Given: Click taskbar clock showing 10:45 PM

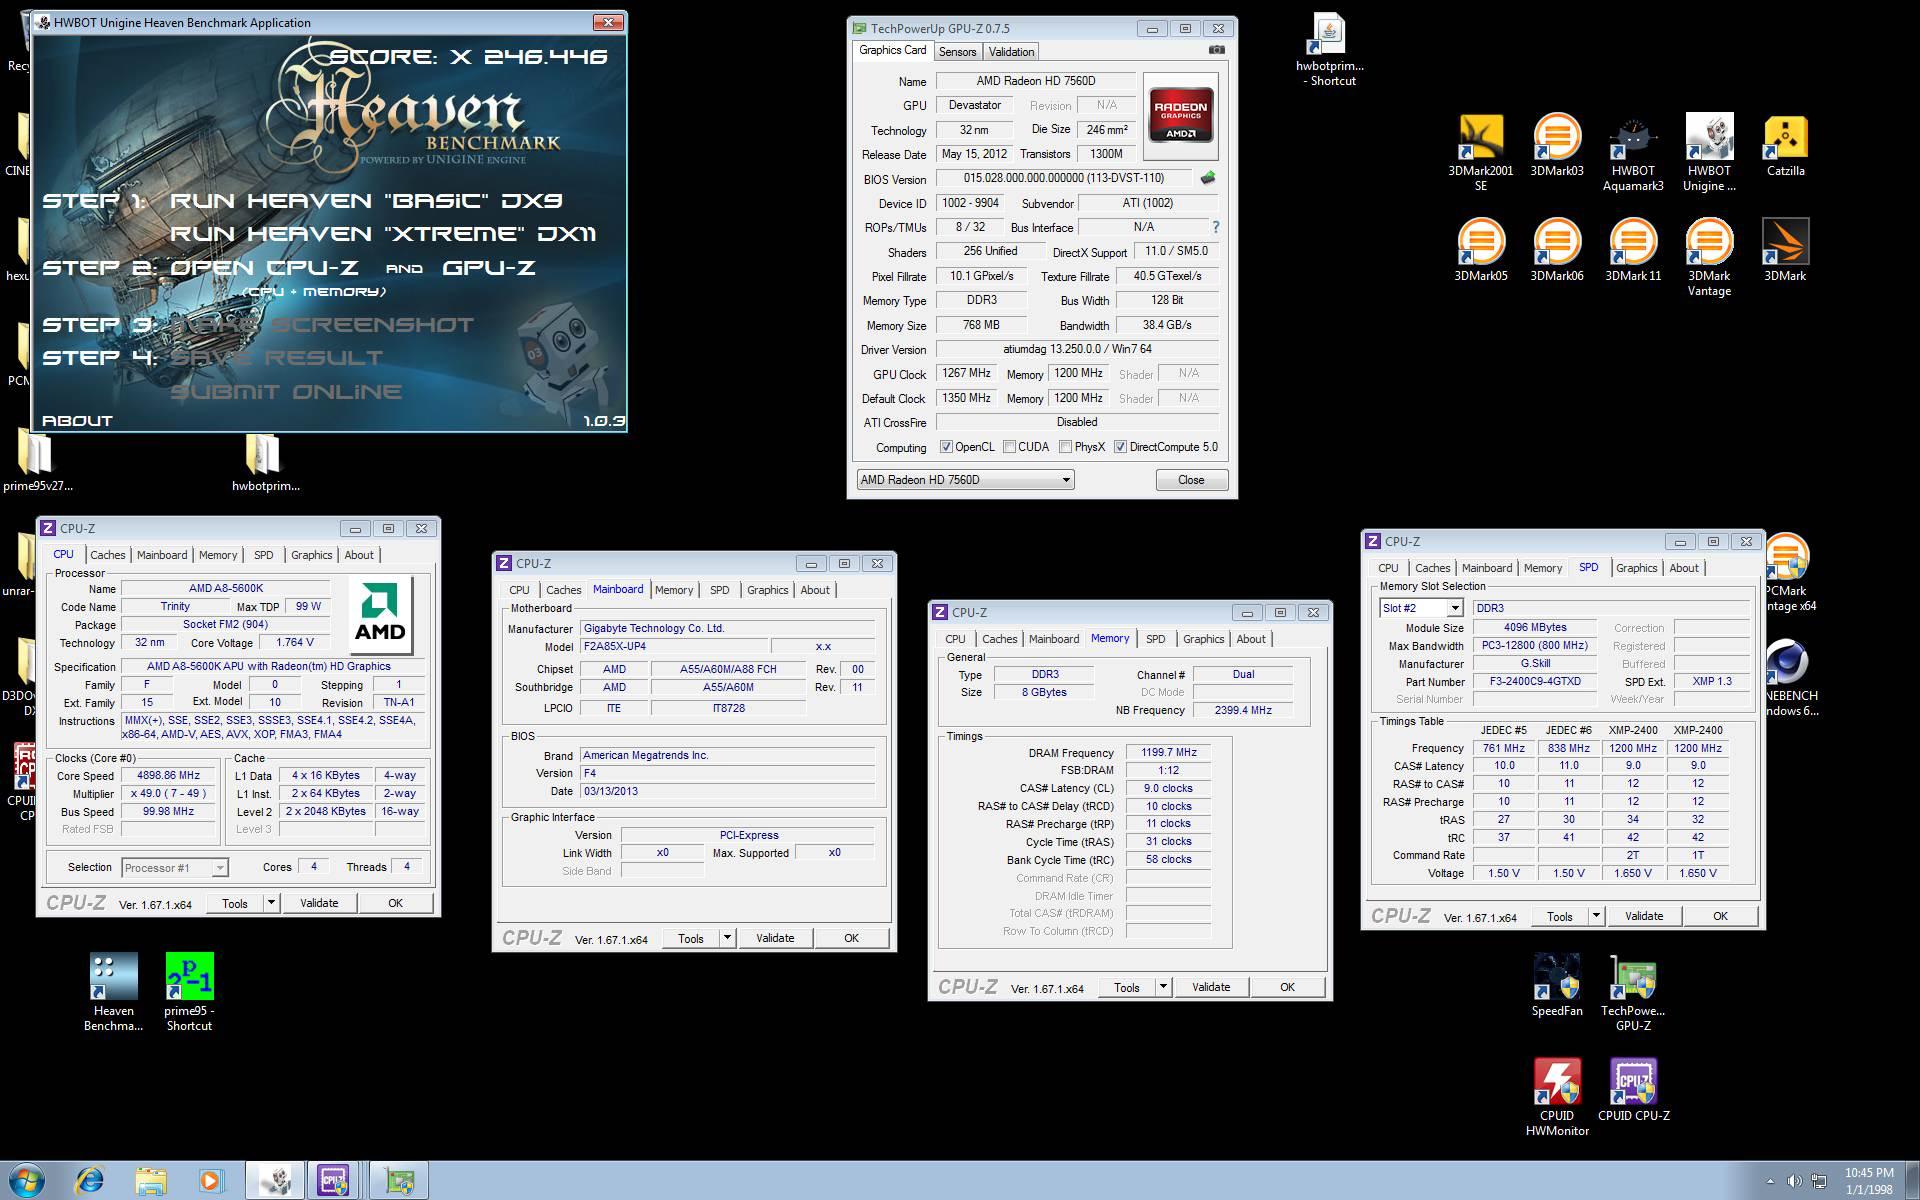Looking at the screenshot, I should (1869, 1181).
